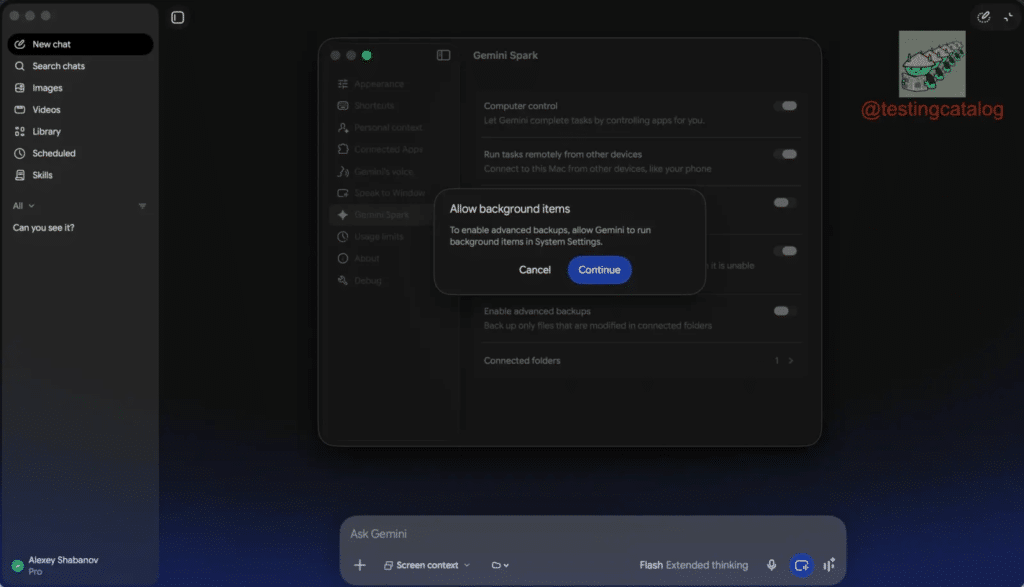Toggle the main sidebar panel icon
This screenshot has height=587, width=1024.
178,18
